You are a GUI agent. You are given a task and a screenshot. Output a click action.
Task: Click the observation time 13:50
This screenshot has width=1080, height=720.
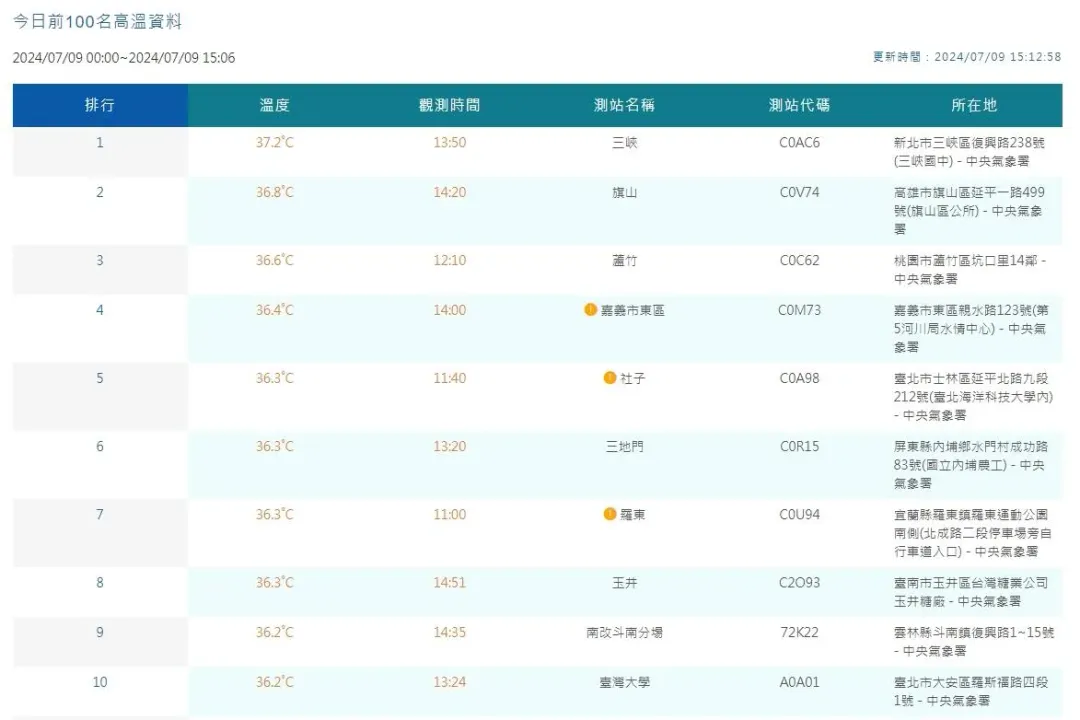pyautogui.click(x=450, y=143)
